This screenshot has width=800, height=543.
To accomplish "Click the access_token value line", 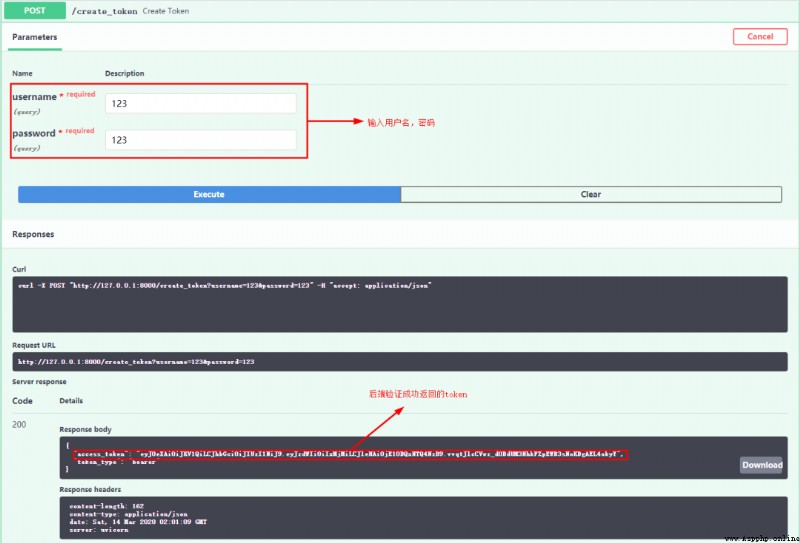I will pos(350,454).
